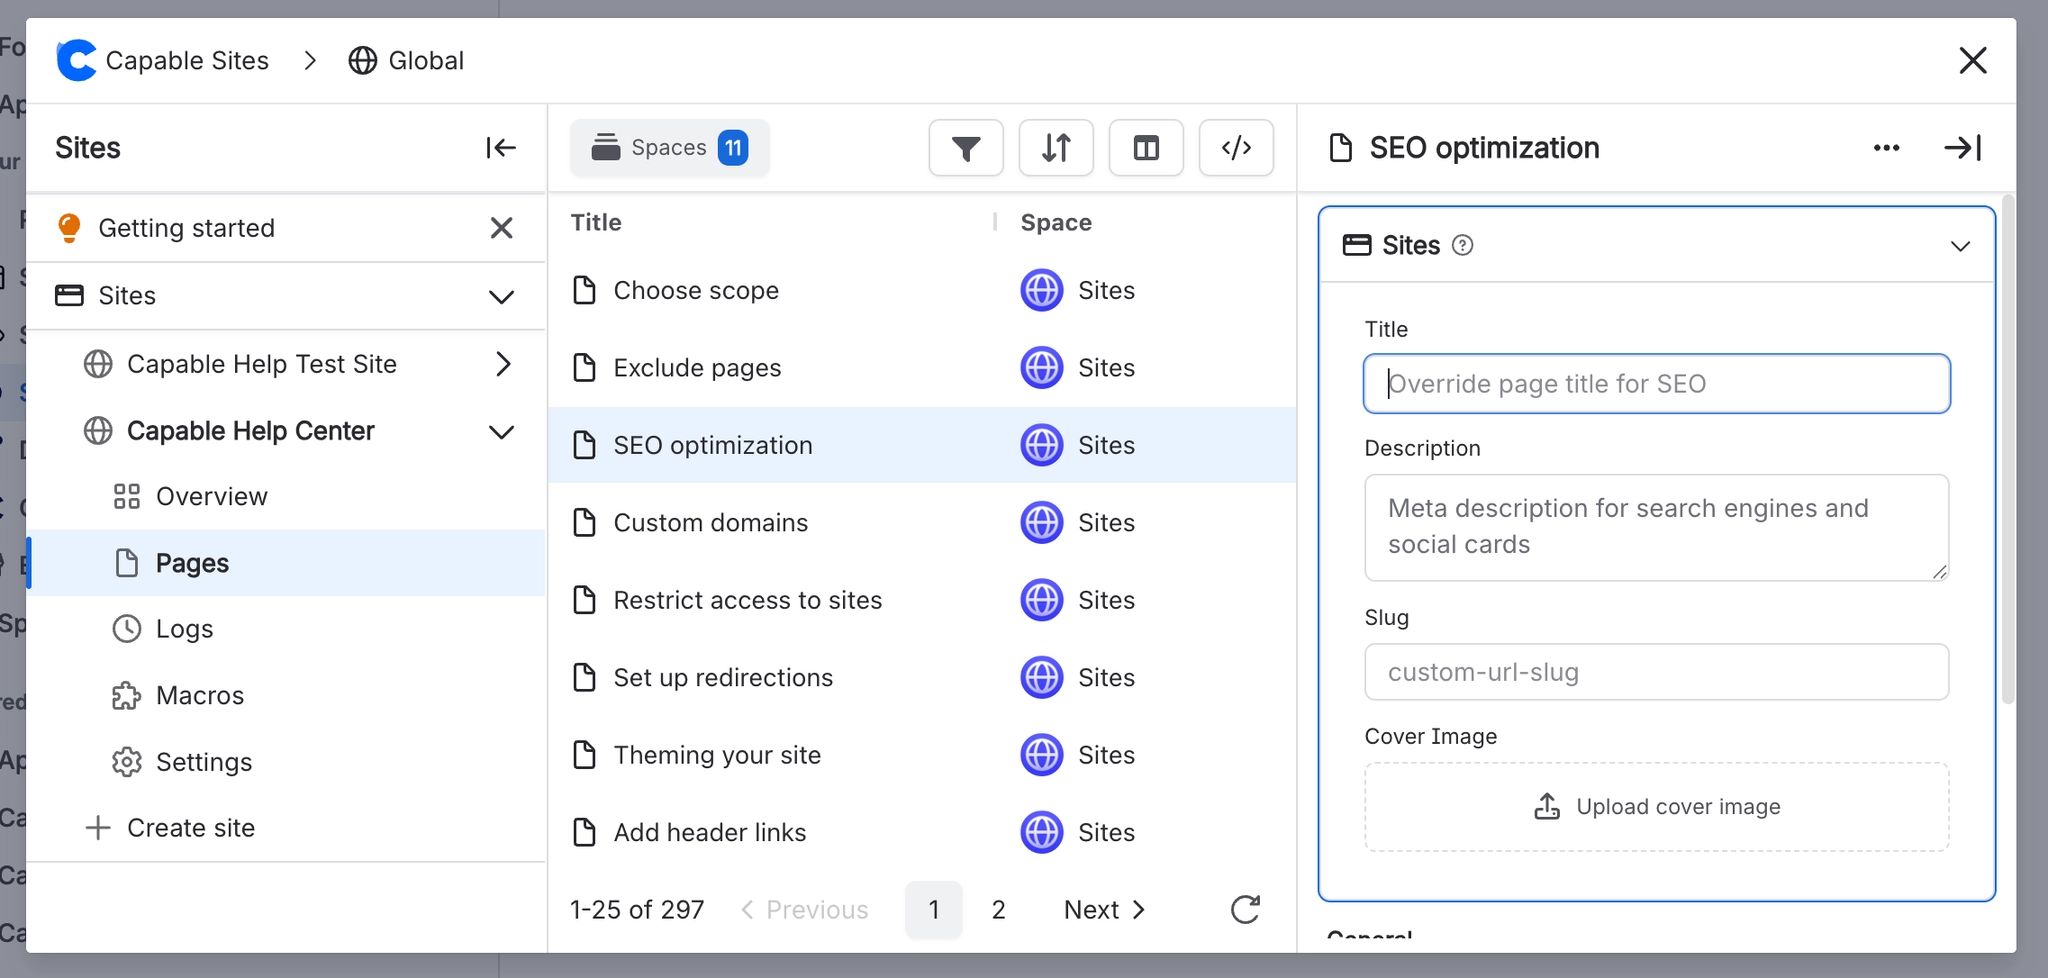
Task: Click the Description textarea
Action: (1656, 527)
